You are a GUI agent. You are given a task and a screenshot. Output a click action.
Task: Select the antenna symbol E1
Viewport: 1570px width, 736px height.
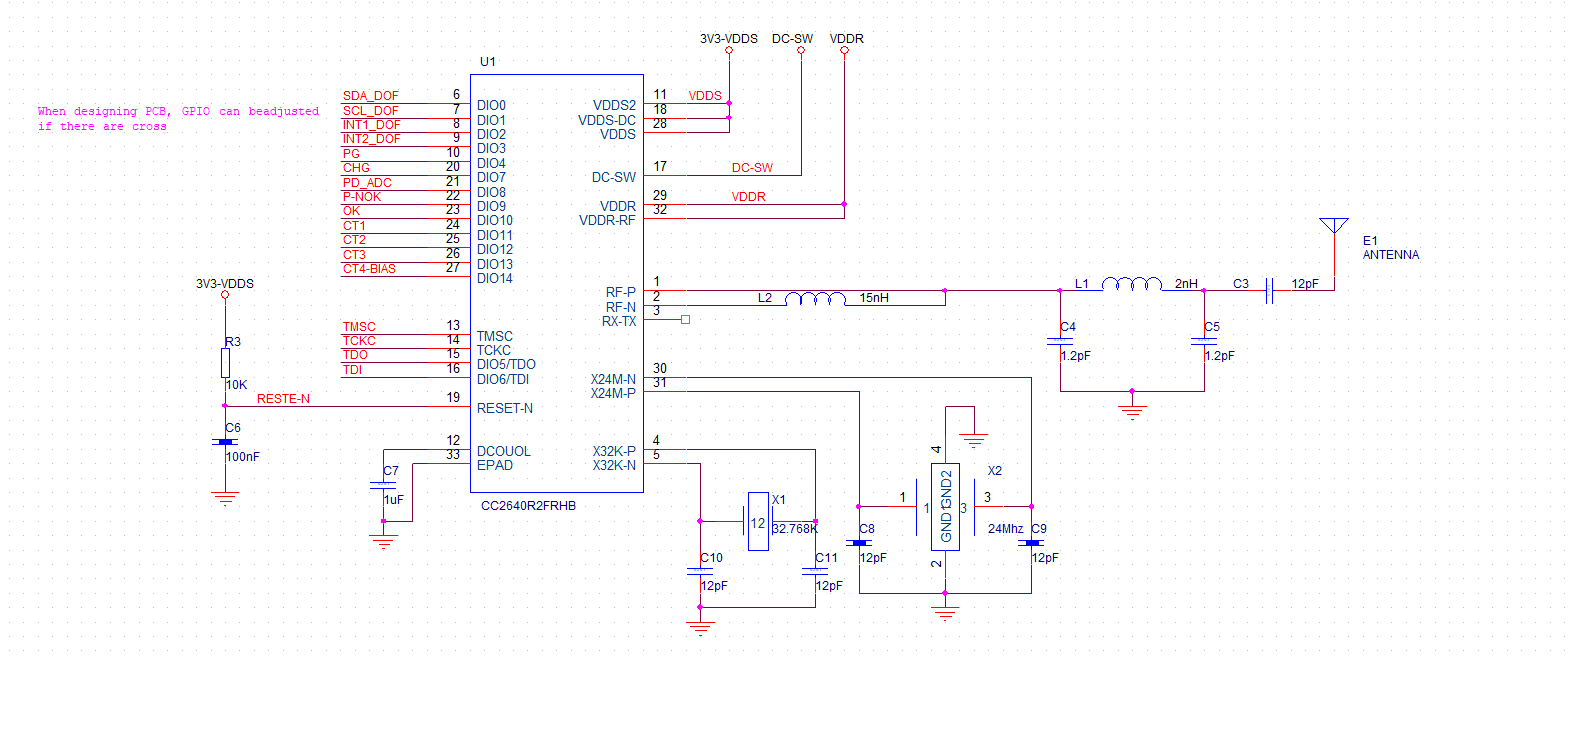(x=1334, y=226)
